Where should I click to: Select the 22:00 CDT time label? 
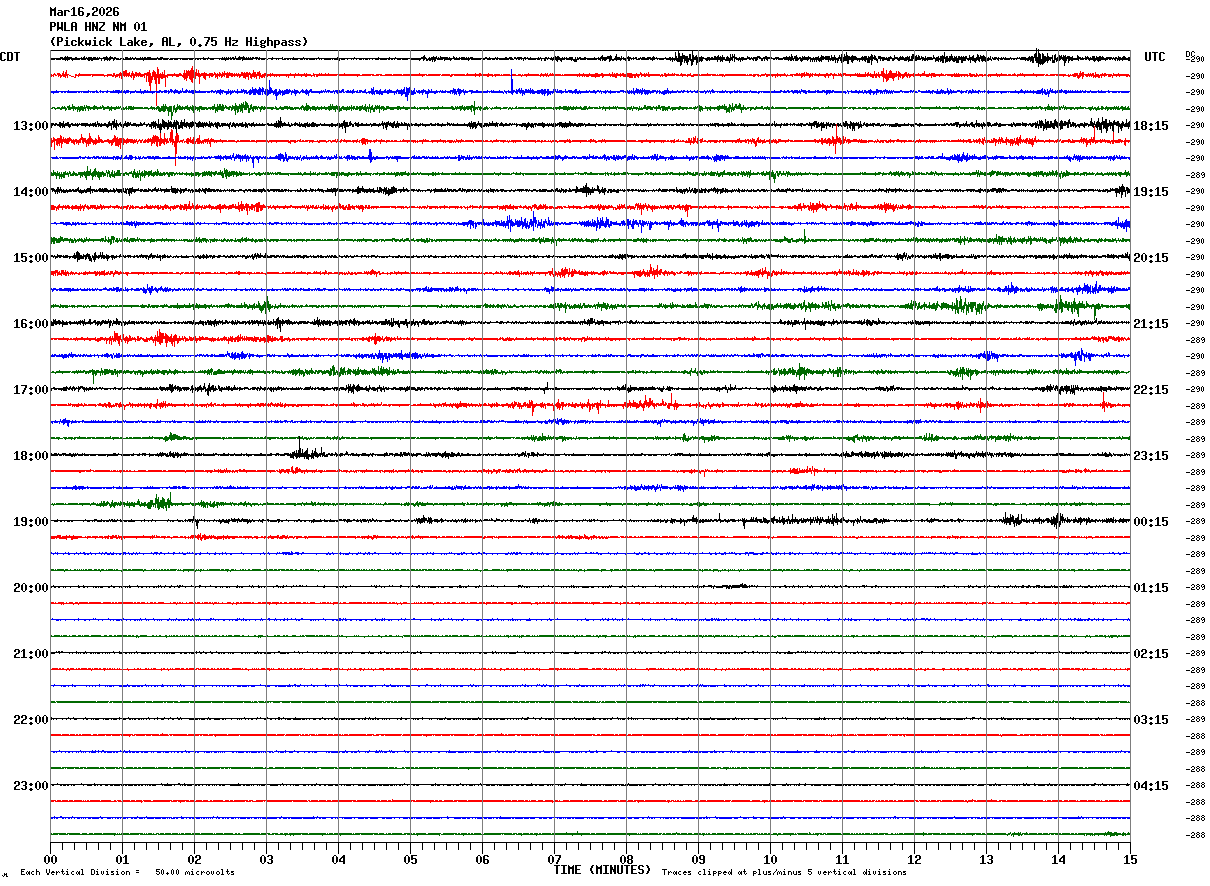click(30, 720)
